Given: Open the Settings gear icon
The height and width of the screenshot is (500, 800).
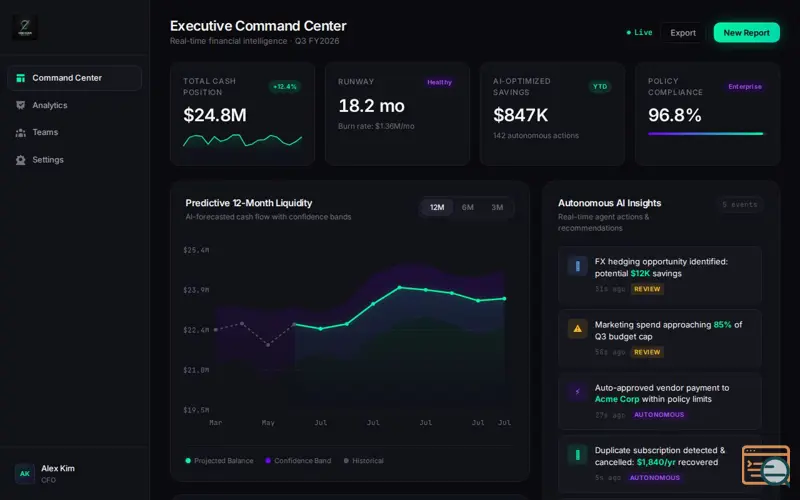Looking at the screenshot, I should pyautogui.click(x=20, y=160).
